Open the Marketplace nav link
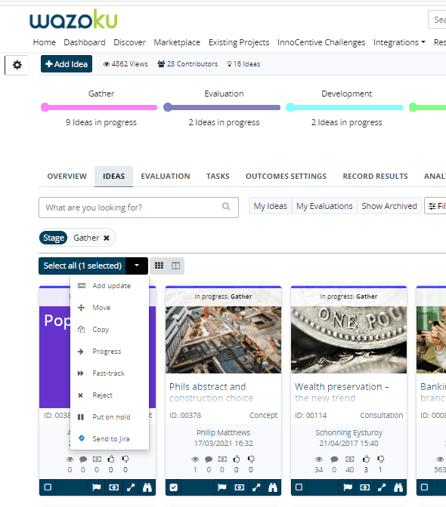This screenshot has width=446, height=507. point(177,42)
